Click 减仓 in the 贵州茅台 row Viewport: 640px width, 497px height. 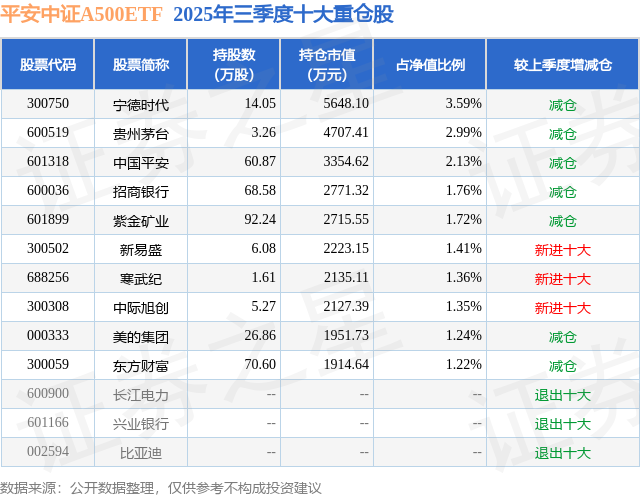click(x=563, y=134)
